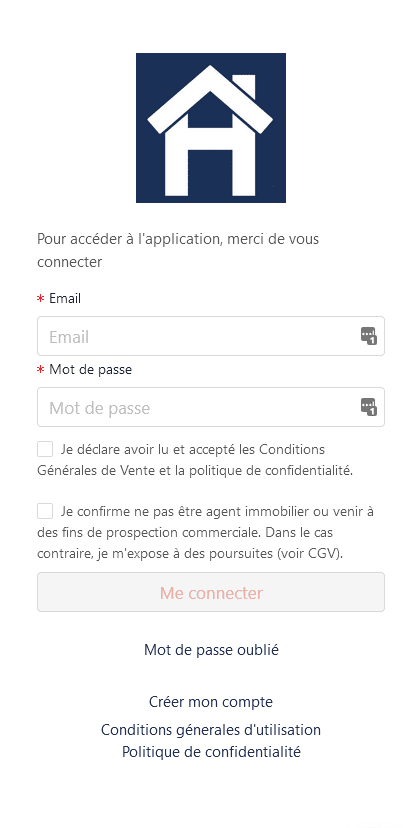Image resolution: width=420 pixels, height=828 pixels.
Task: Open the Mot de passe oublié link
Action: pyautogui.click(x=211, y=650)
